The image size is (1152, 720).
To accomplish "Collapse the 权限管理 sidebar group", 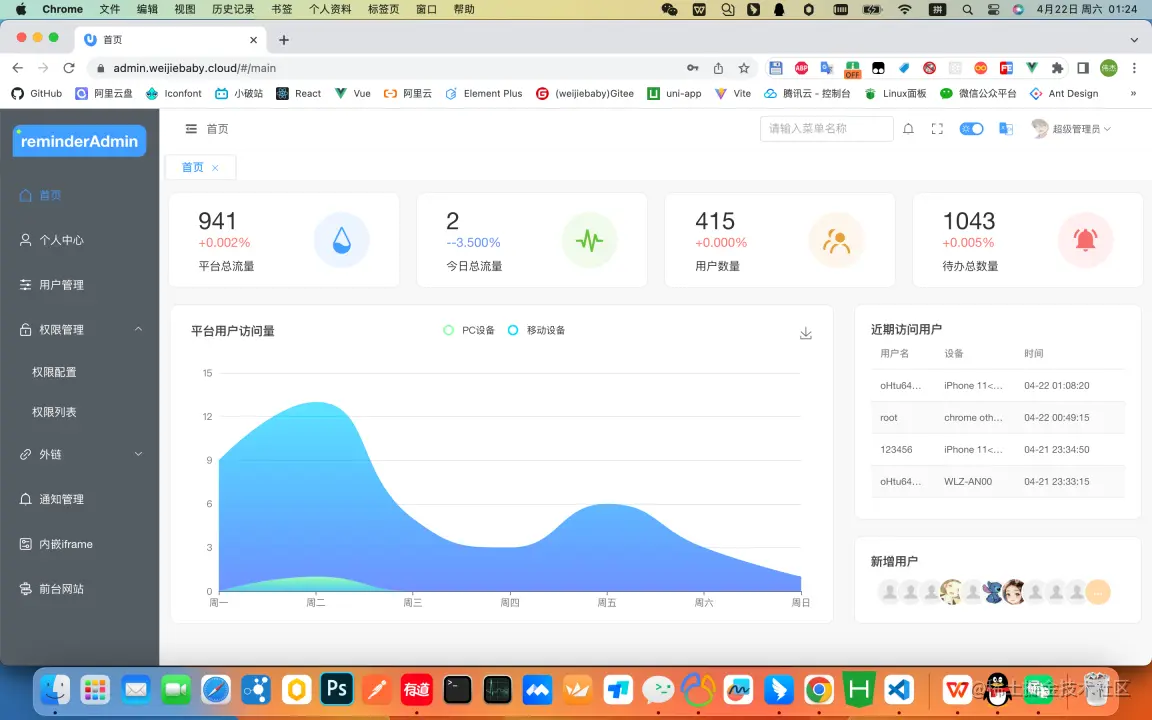I will (79, 330).
